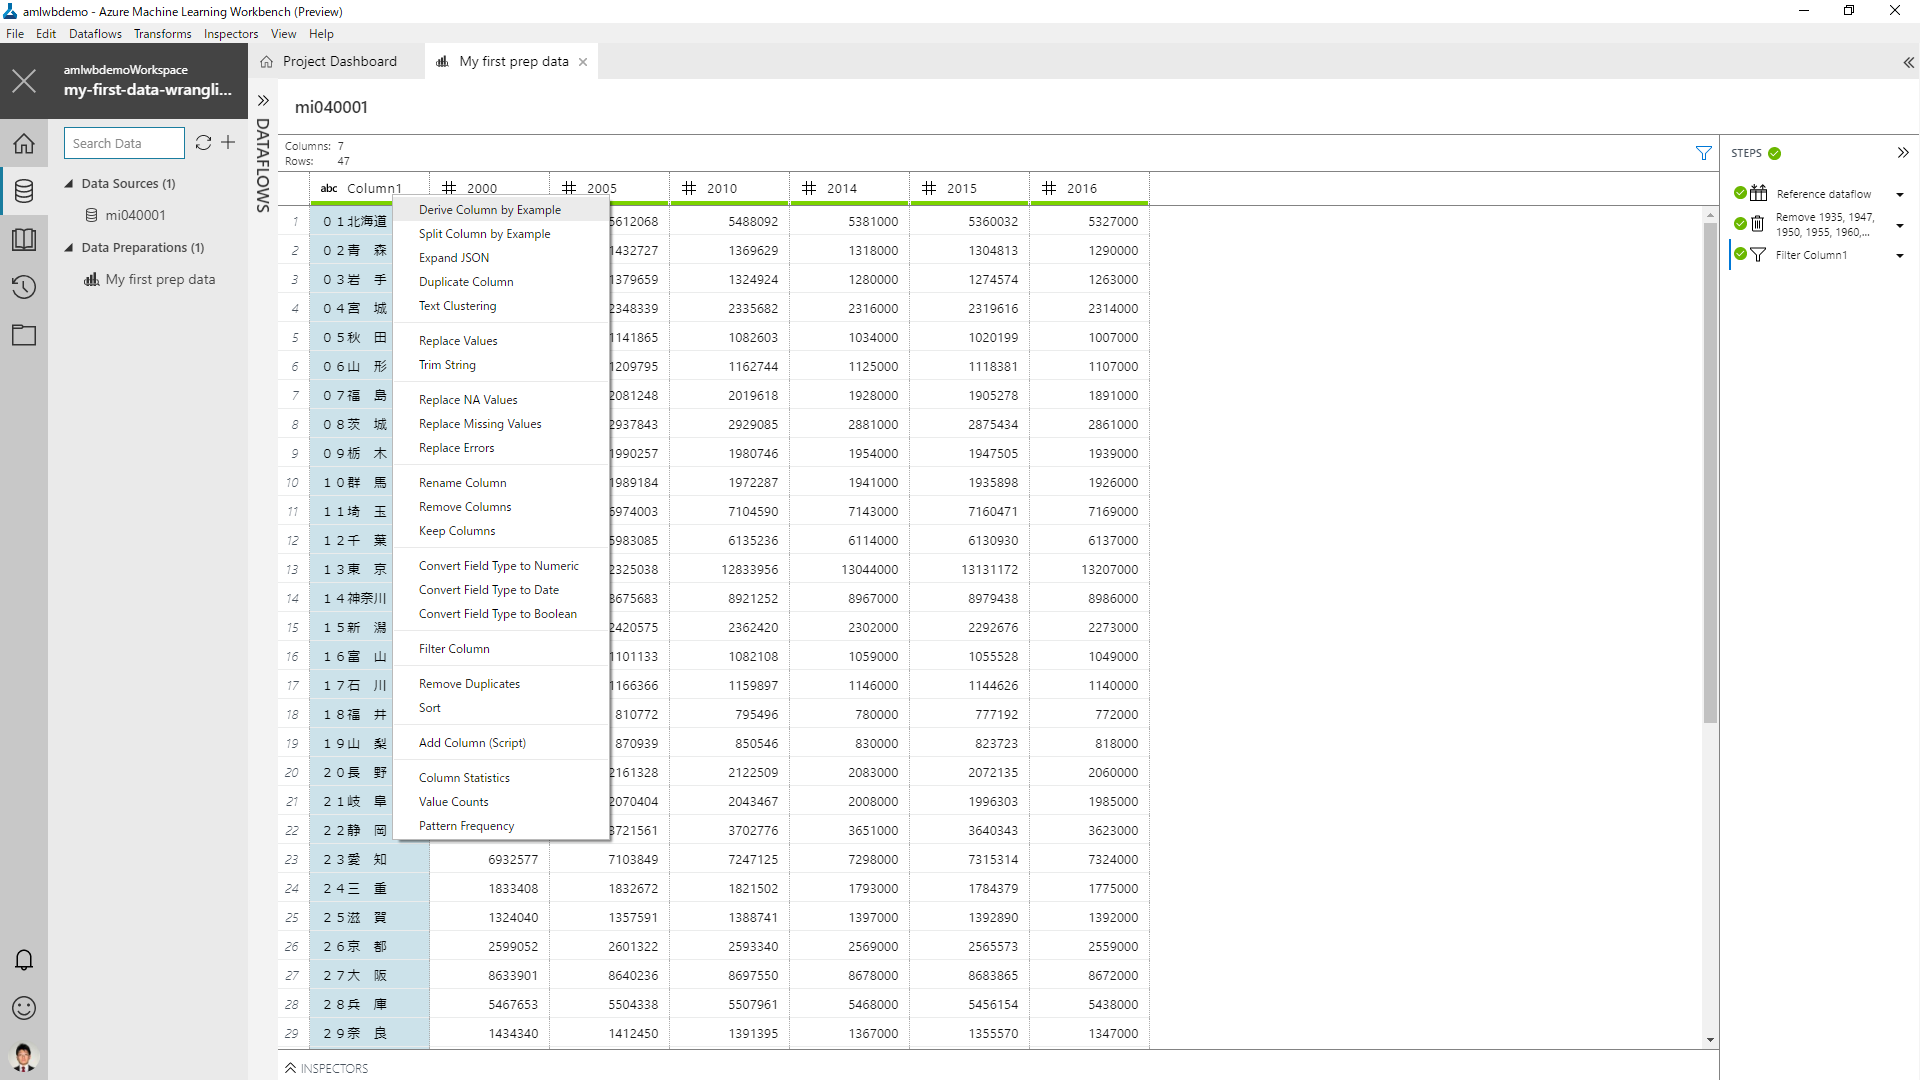Open the Notebooks book icon
1920x1080 pixels.
click(24, 240)
